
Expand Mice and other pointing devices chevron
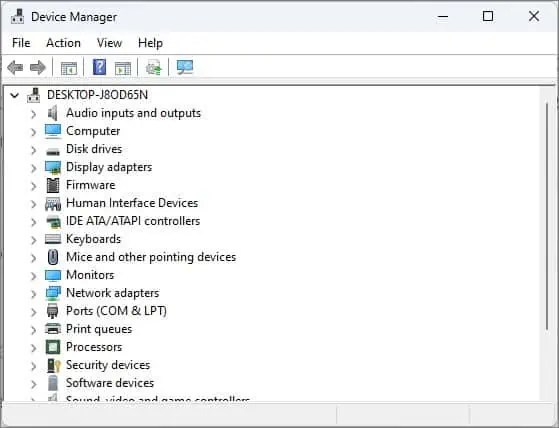[x=33, y=258]
